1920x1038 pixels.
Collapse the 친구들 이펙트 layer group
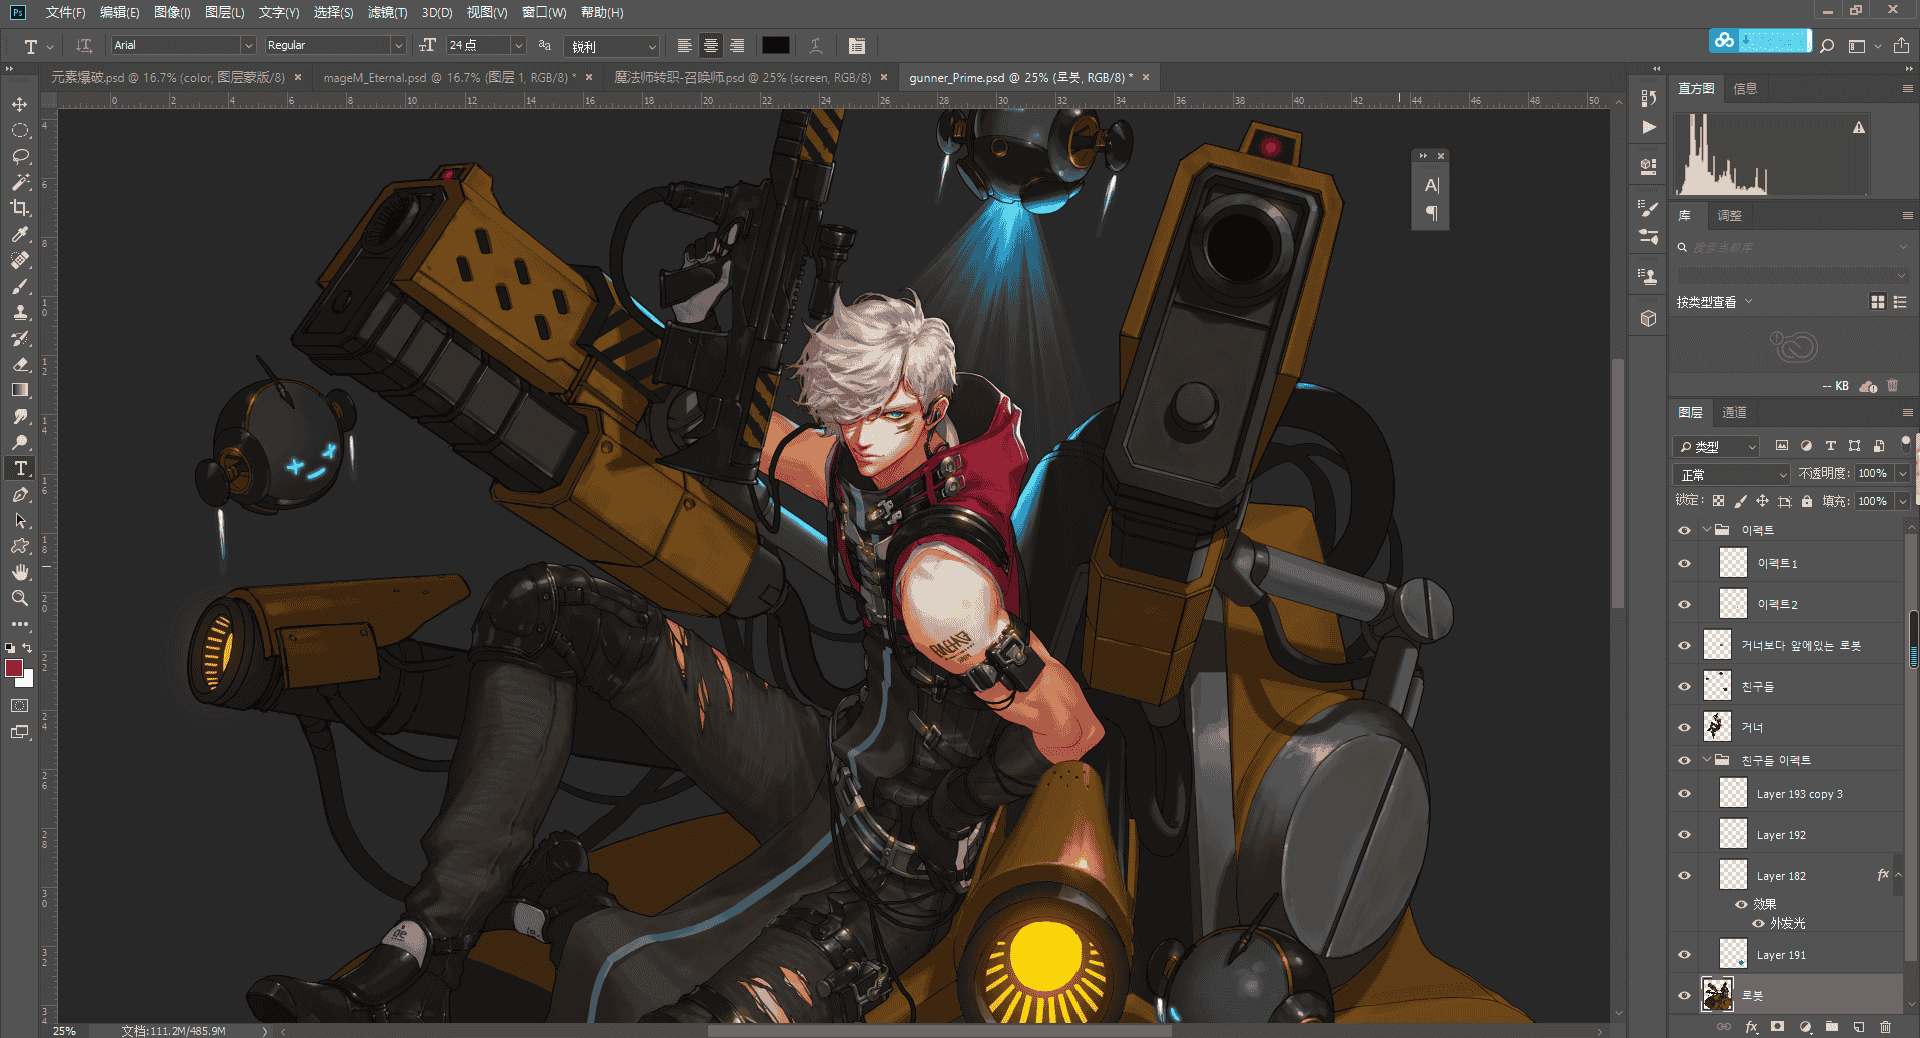click(1707, 760)
